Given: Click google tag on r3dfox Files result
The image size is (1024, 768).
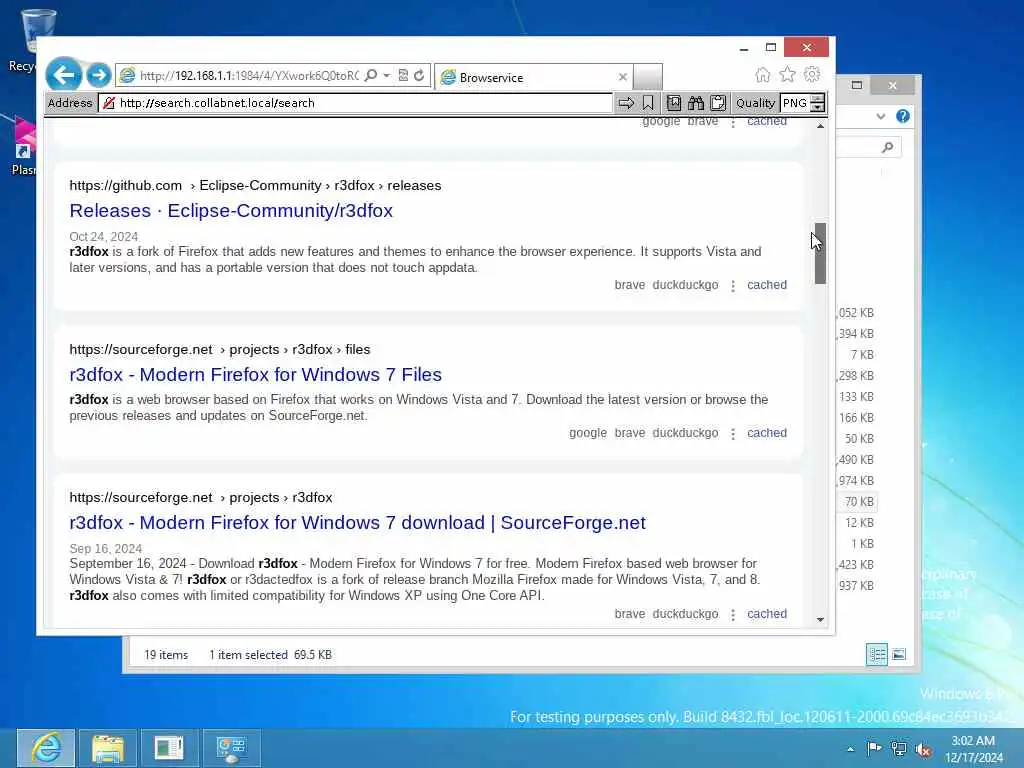Looking at the screenshot, I should 588,433.
